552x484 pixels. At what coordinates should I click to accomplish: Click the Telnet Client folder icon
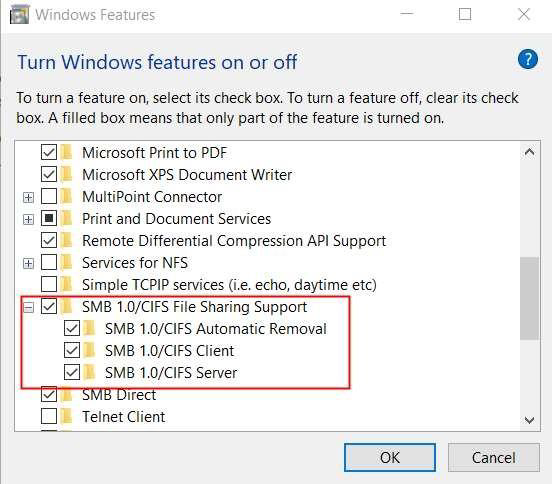66,416
